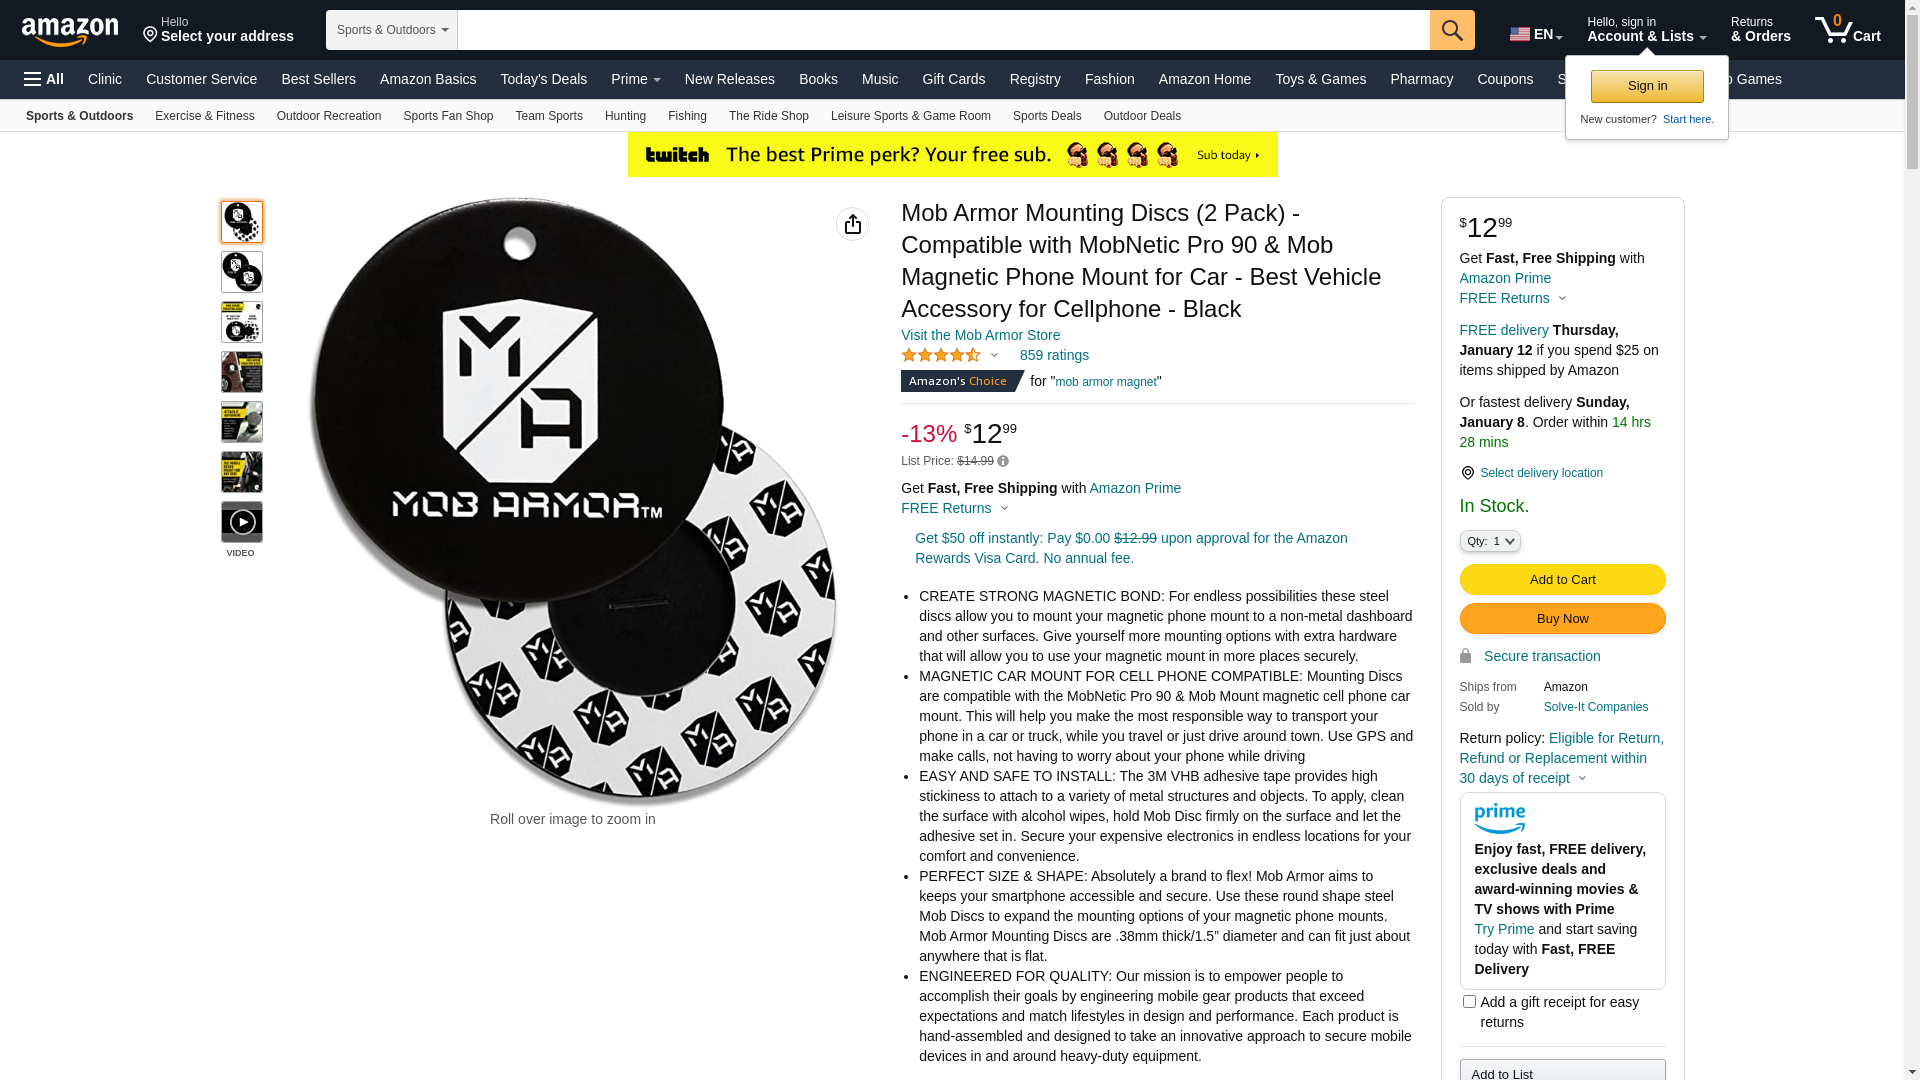Image resolution: width=1920 pixels, height=1080 pixels.
Task: Select second product image thumbnail
Action: [242, 272]
